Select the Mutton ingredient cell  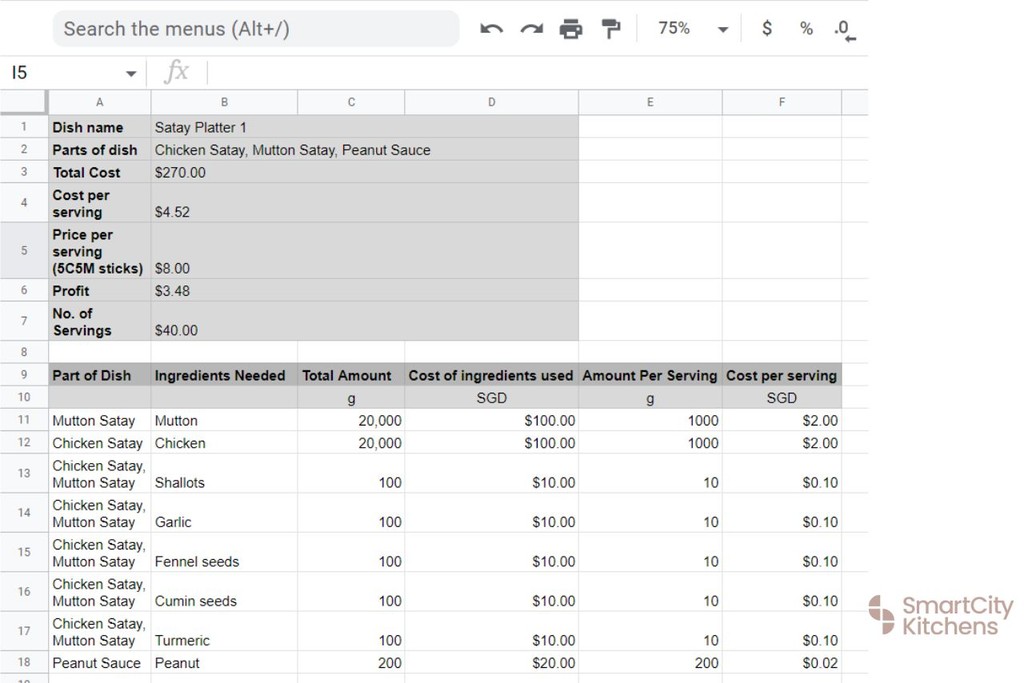point(224,420)
